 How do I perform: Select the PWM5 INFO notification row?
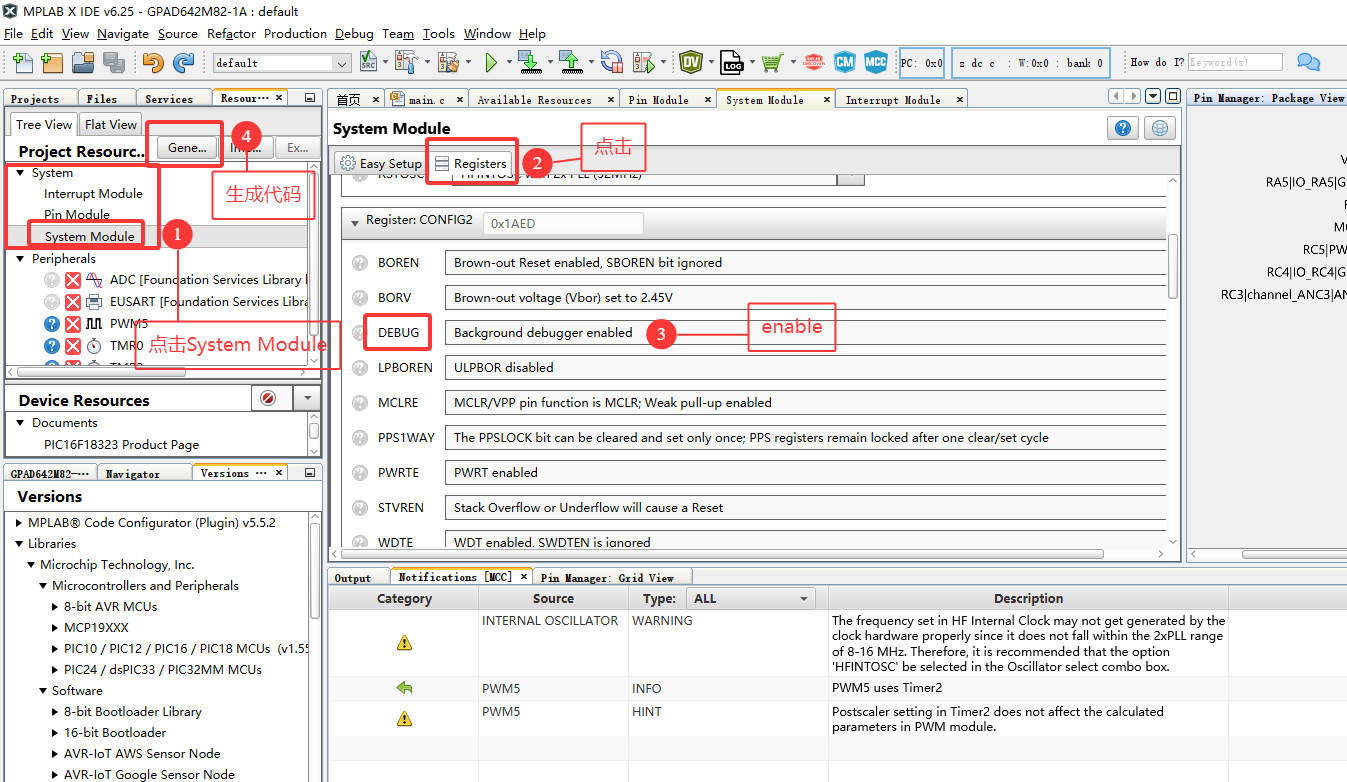[x=837, y=688]
